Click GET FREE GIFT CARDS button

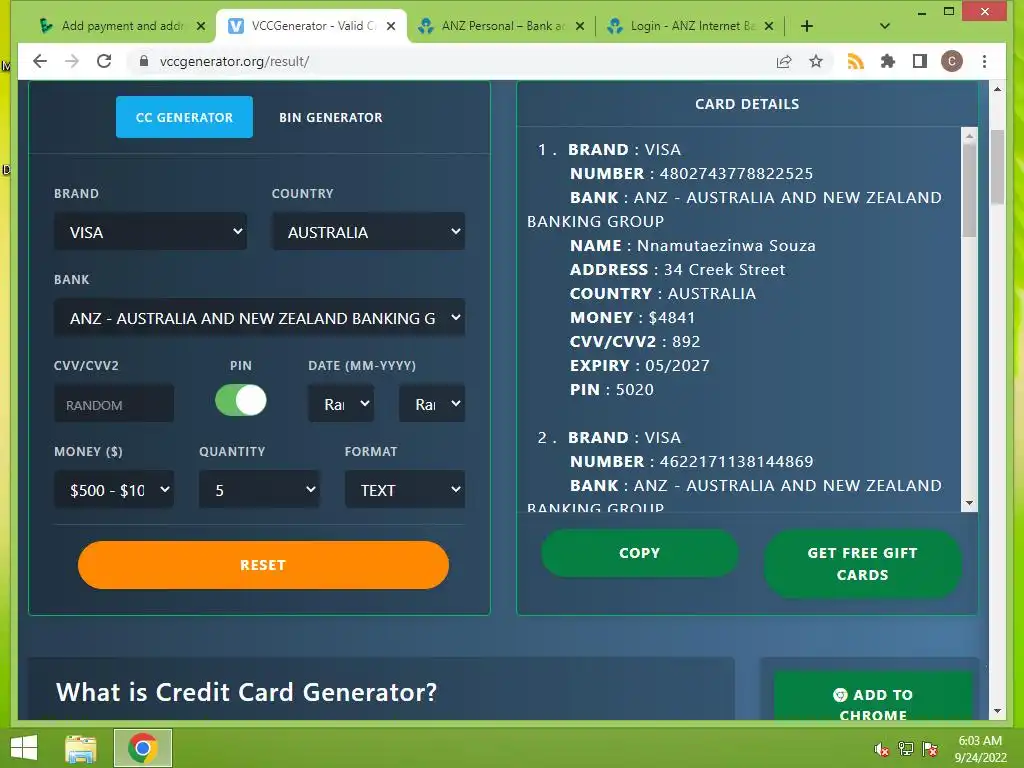click(862, 564)
